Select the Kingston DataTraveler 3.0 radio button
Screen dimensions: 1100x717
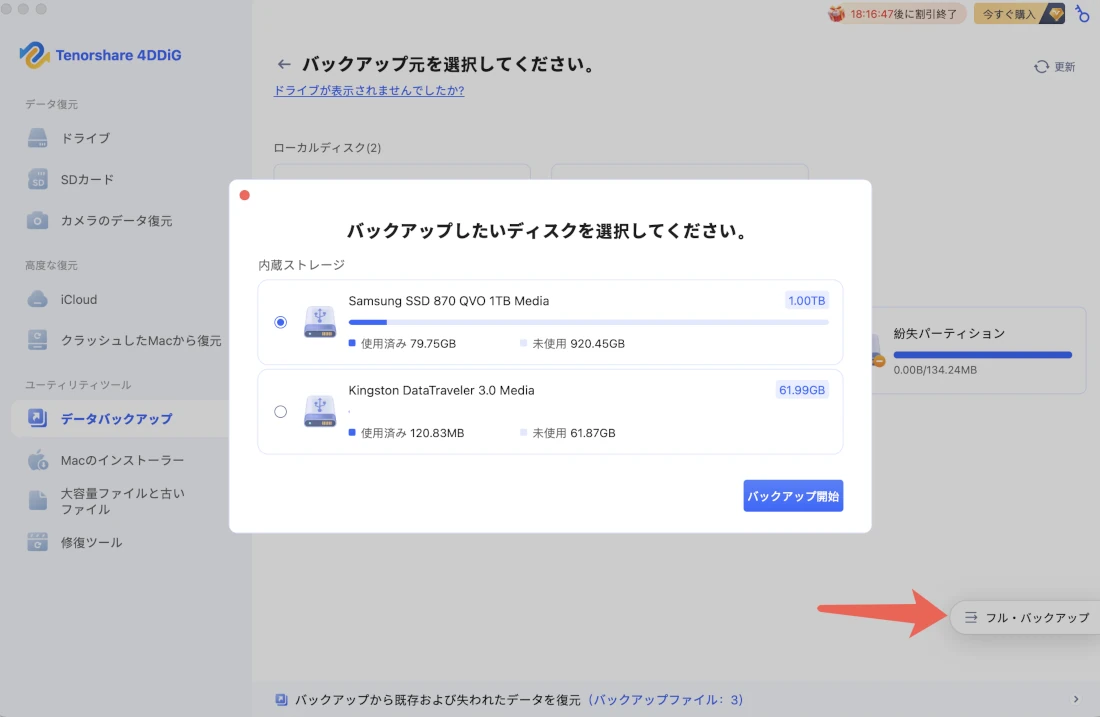tap(281, 412)
